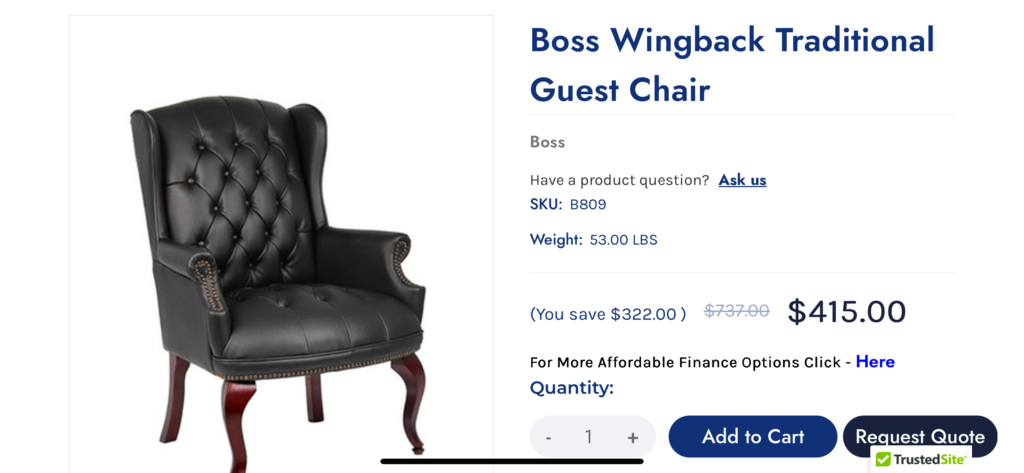The image size is (1024, 473).
Task: Click the Request Quote button
Action: coord(920,435)
